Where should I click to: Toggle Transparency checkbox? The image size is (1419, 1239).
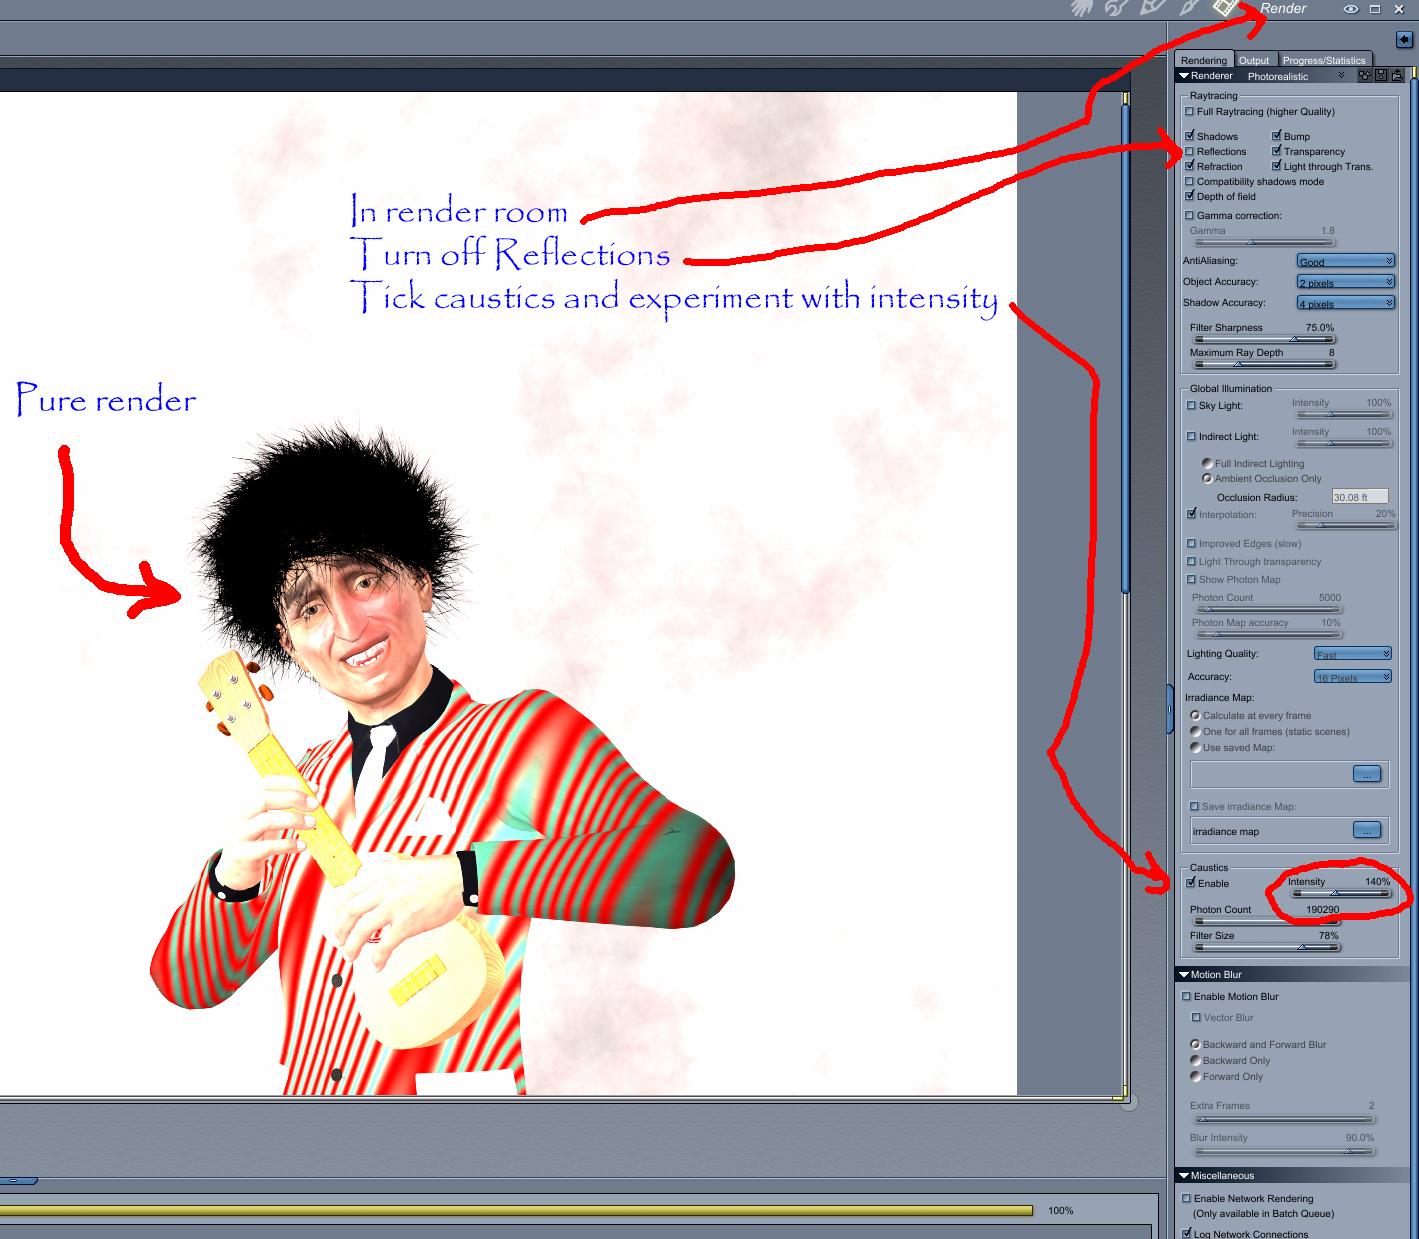coord(1277,151)
